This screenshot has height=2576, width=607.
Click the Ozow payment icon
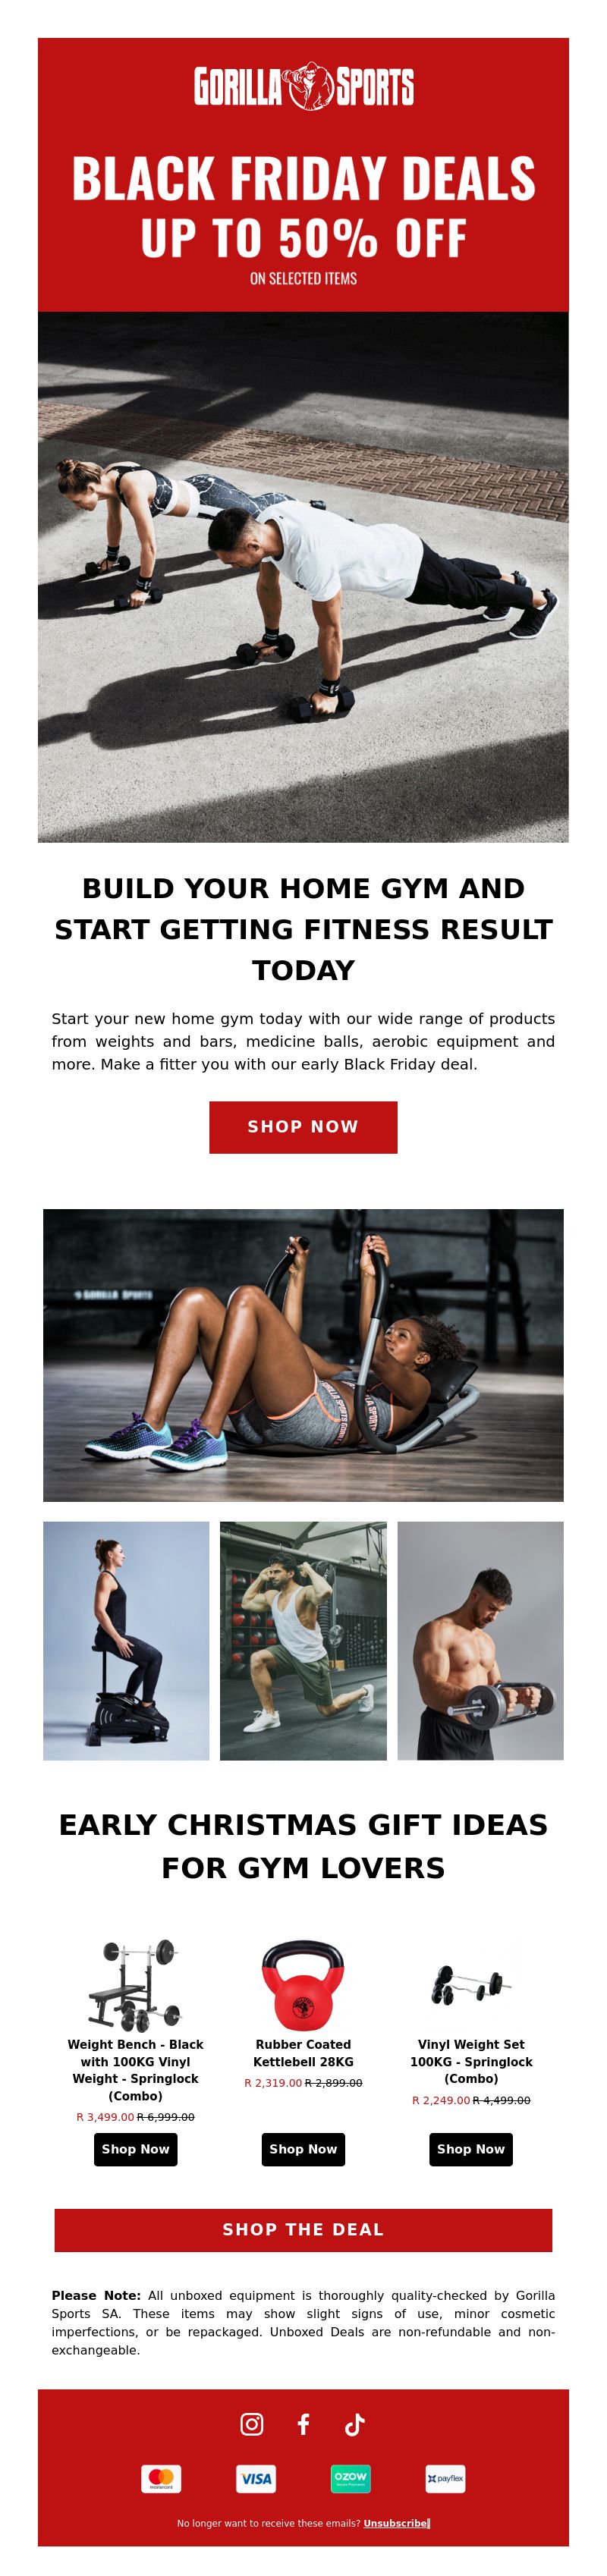351,2478
